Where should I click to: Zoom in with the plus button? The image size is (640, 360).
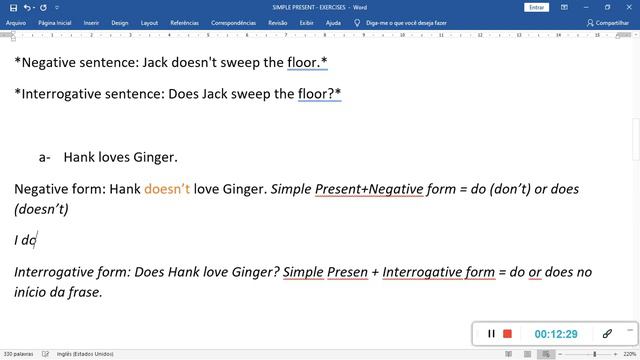[x=615, y=354]
